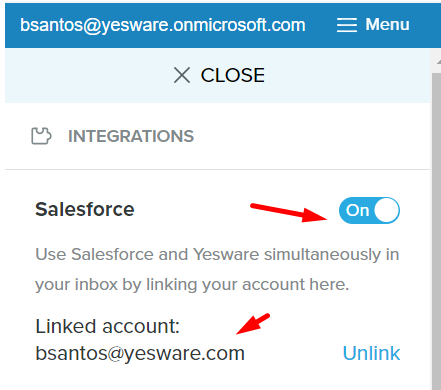Click Unlink to disconnect the Salesforce account
Image resolution: width=441 pixels, height=390 pixels.
click(371, 353)
